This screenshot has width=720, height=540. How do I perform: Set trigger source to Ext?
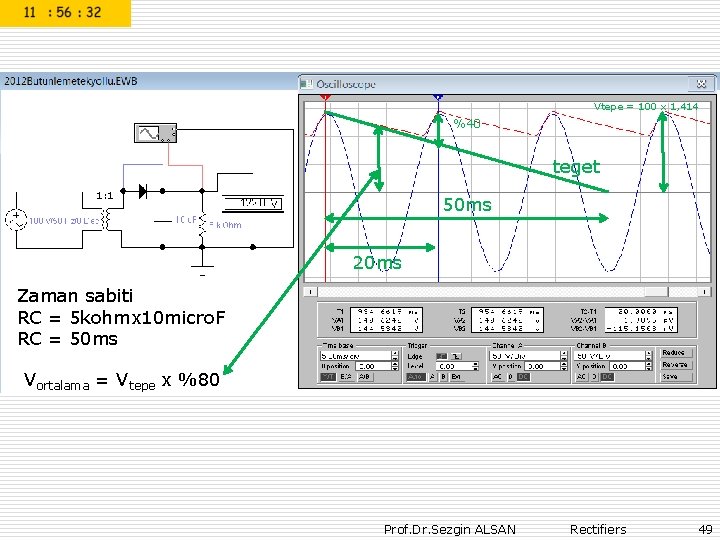coord(458,377)
